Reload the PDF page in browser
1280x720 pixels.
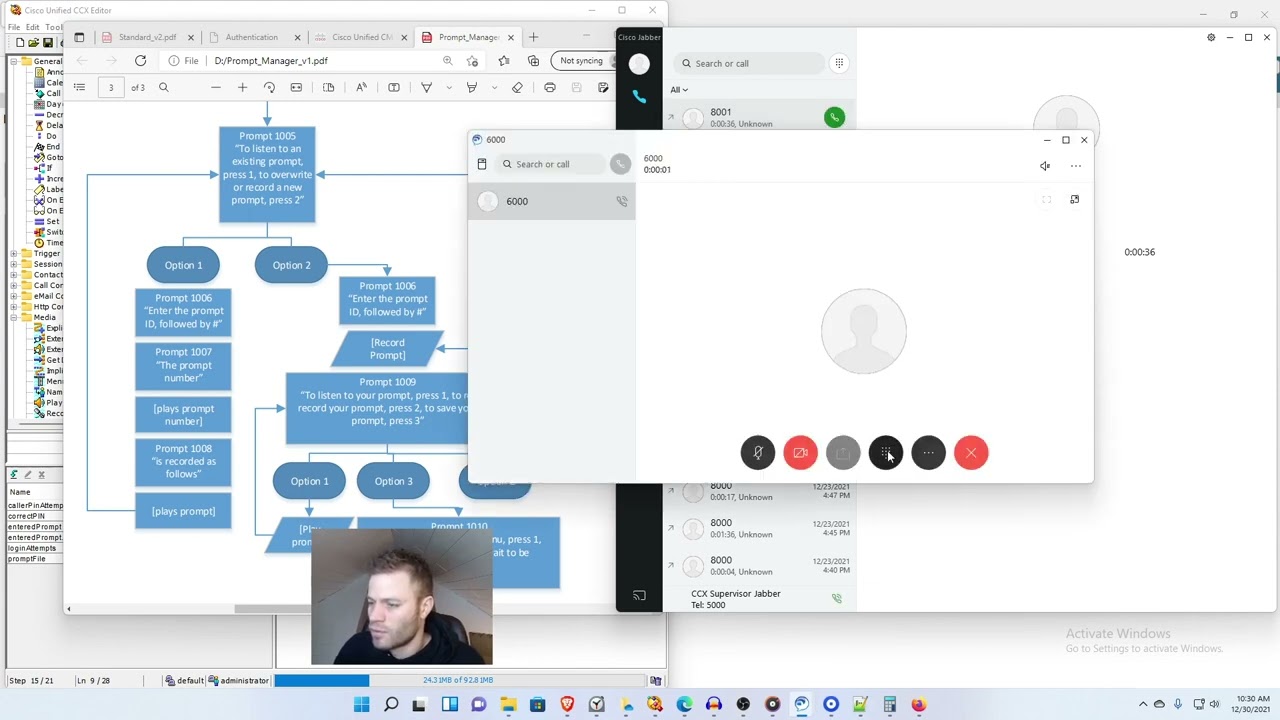pyautogui.click(x=140, y=61)
